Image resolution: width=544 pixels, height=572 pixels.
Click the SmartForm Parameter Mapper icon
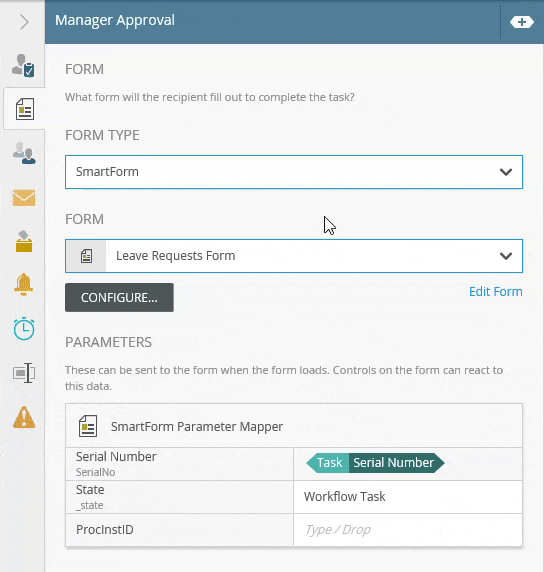[88, 426]
